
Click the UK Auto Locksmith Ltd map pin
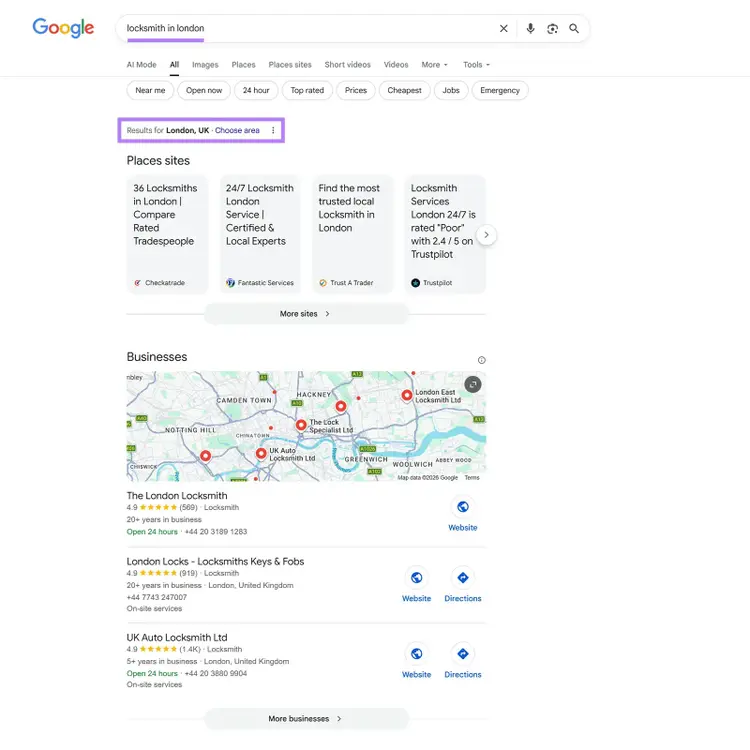pyautogui.click(x=261, y=453)
